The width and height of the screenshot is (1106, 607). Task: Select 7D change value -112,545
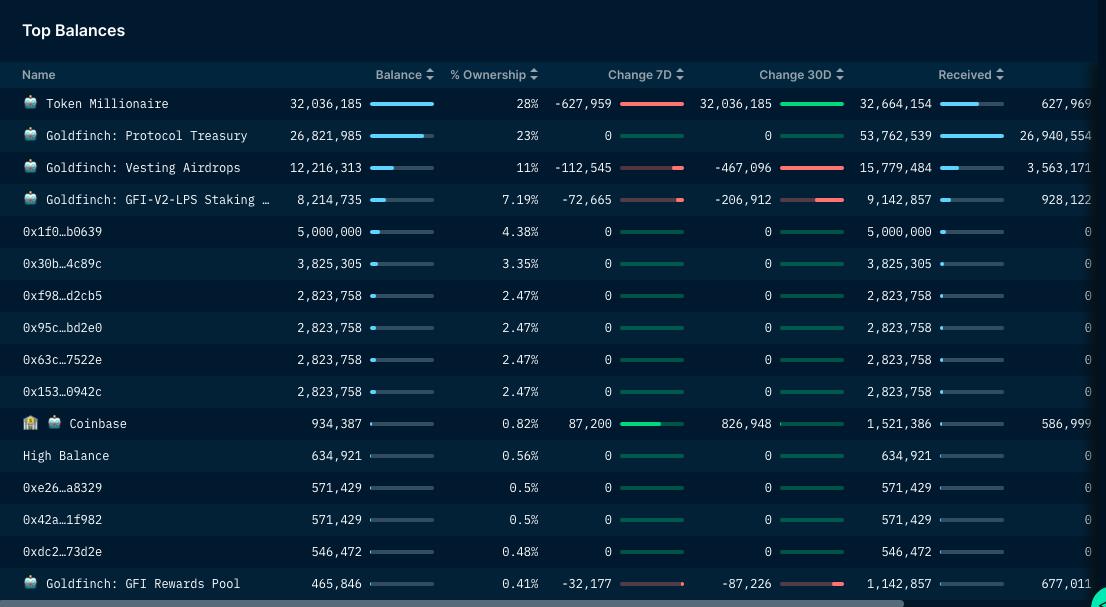[x=583, y=168]
